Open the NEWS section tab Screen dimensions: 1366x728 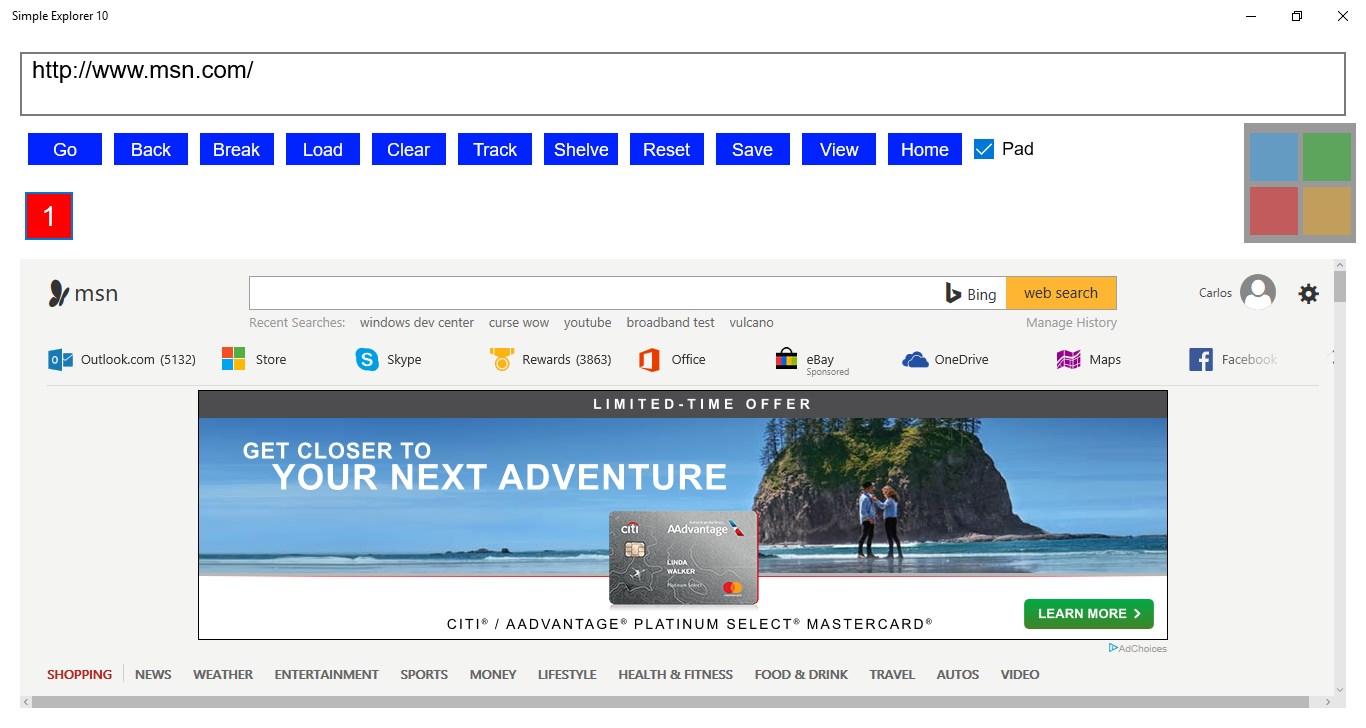click(153, 674)
